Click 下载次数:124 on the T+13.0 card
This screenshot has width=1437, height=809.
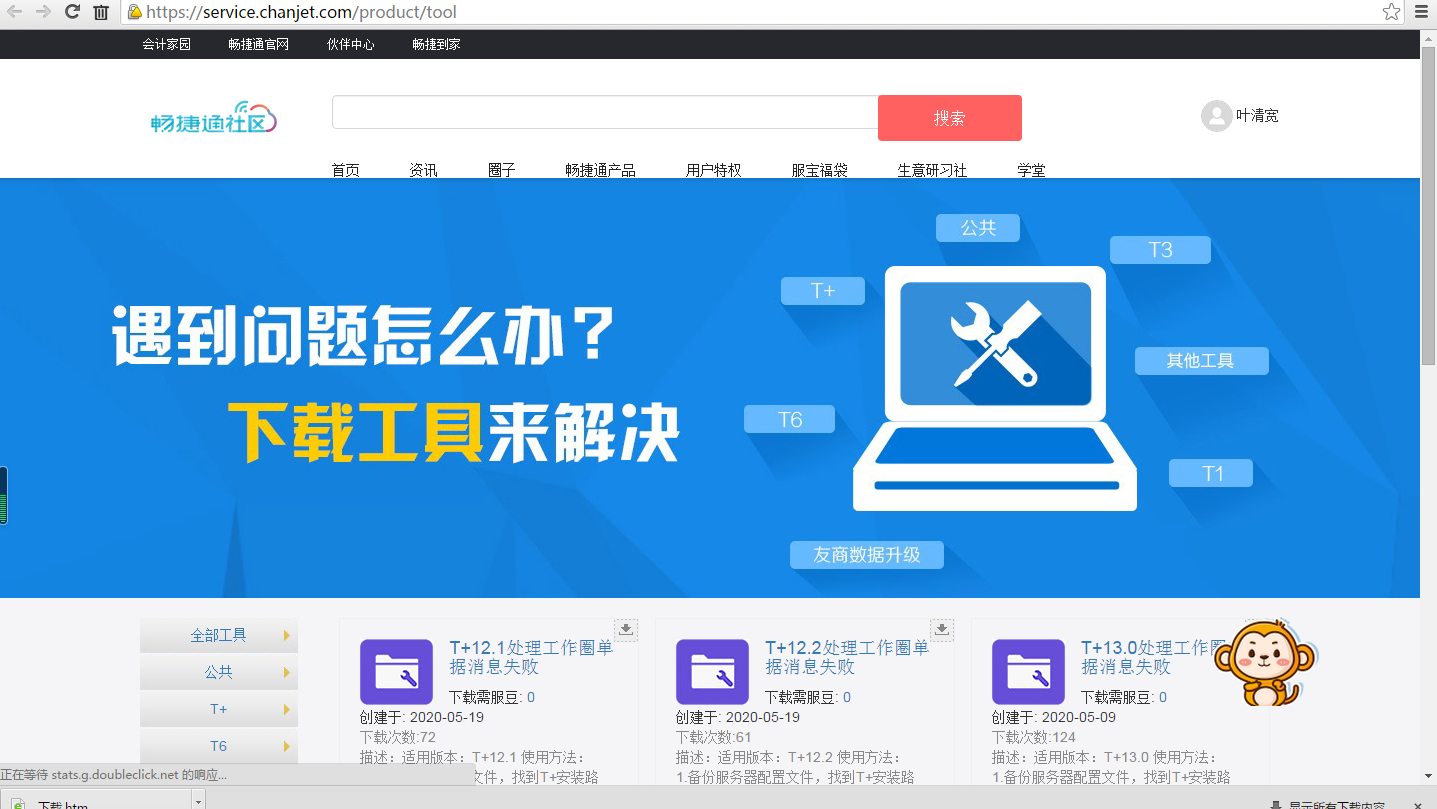tap(1036, 737)
